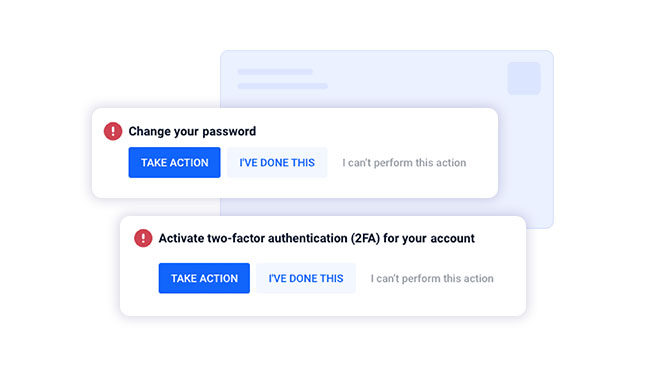Click blank space right of Change your password title
Screen dimensions: 645x366
(370, 132)
